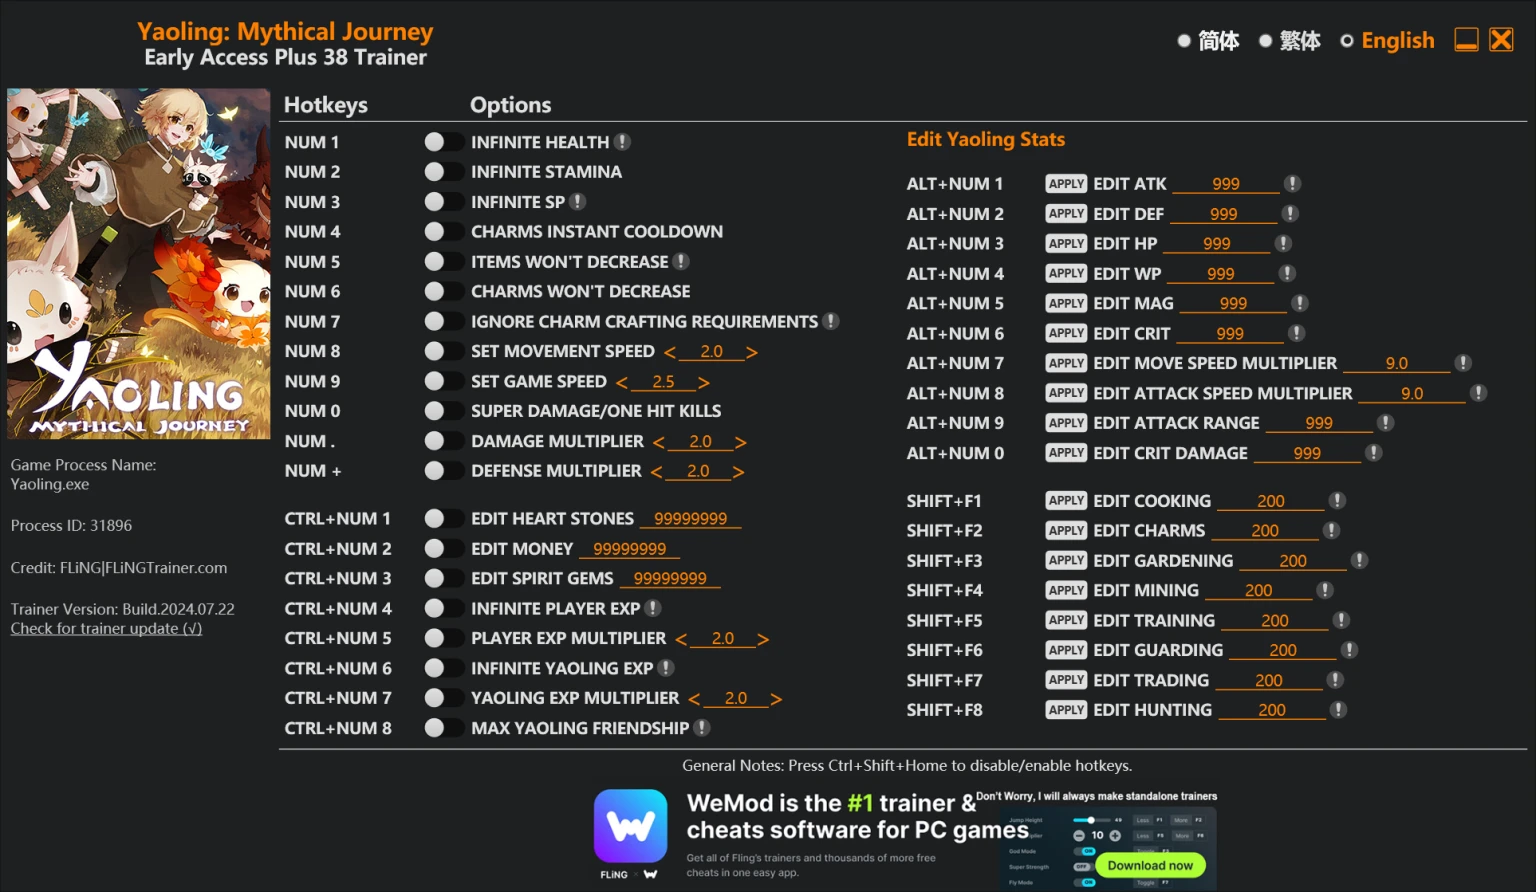This screenshot has height=892, width=1536.
Task: Click the info icon for Edit Gardening
Action: click(1359, 561)
